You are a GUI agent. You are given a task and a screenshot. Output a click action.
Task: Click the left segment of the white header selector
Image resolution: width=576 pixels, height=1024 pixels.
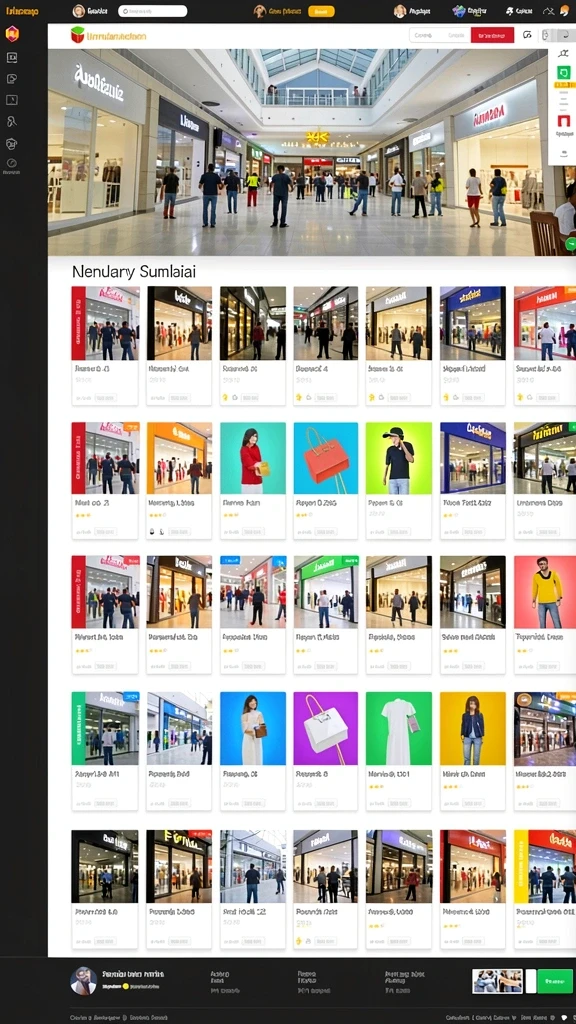[x=424, y=35]
